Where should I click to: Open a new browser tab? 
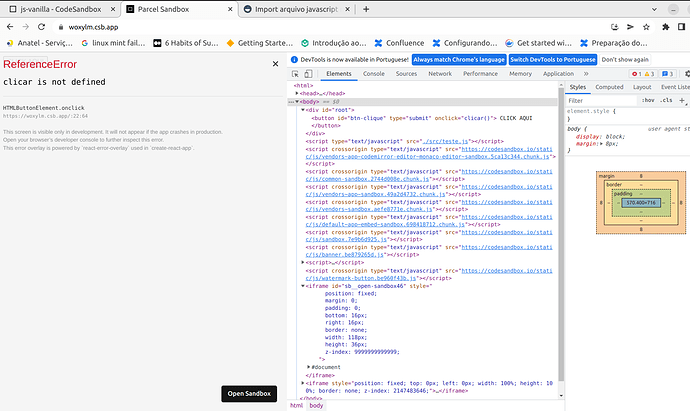366,9
